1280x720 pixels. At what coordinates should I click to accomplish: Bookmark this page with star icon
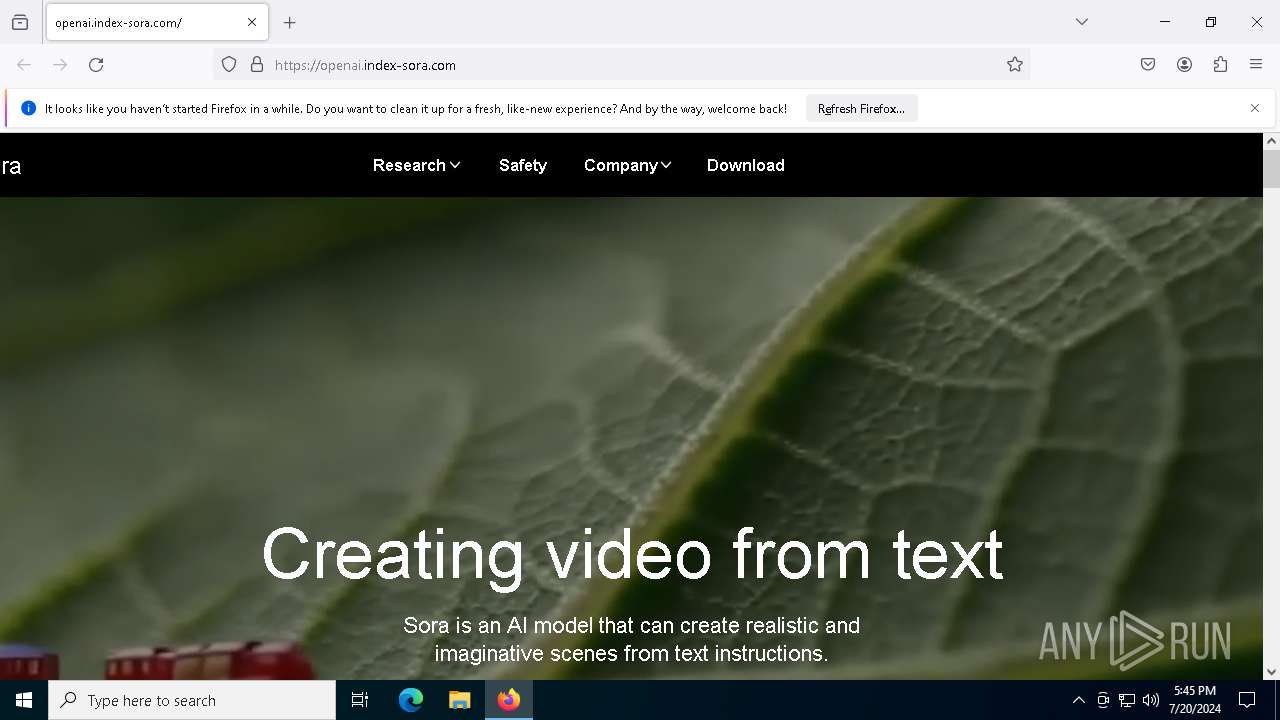pos(1015,65)
